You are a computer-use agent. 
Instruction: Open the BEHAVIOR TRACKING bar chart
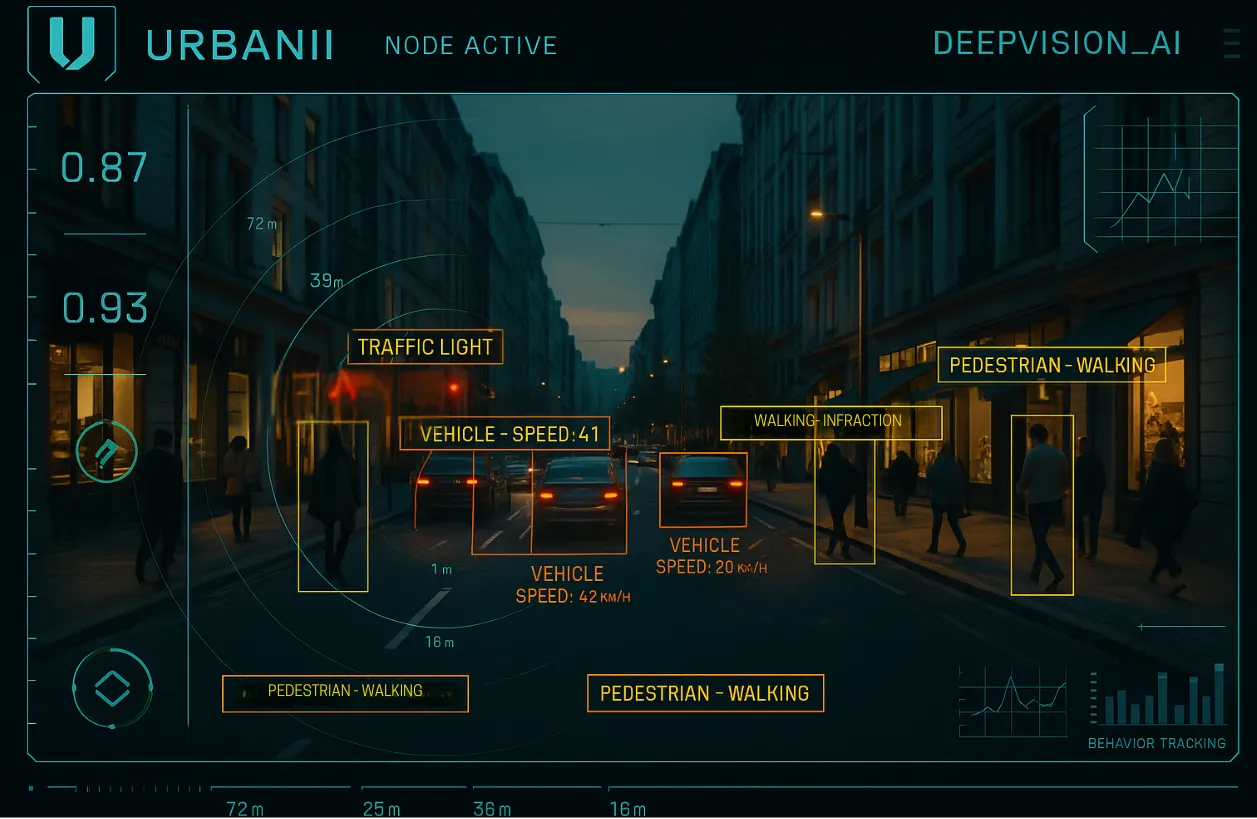tap(1157, 695)
